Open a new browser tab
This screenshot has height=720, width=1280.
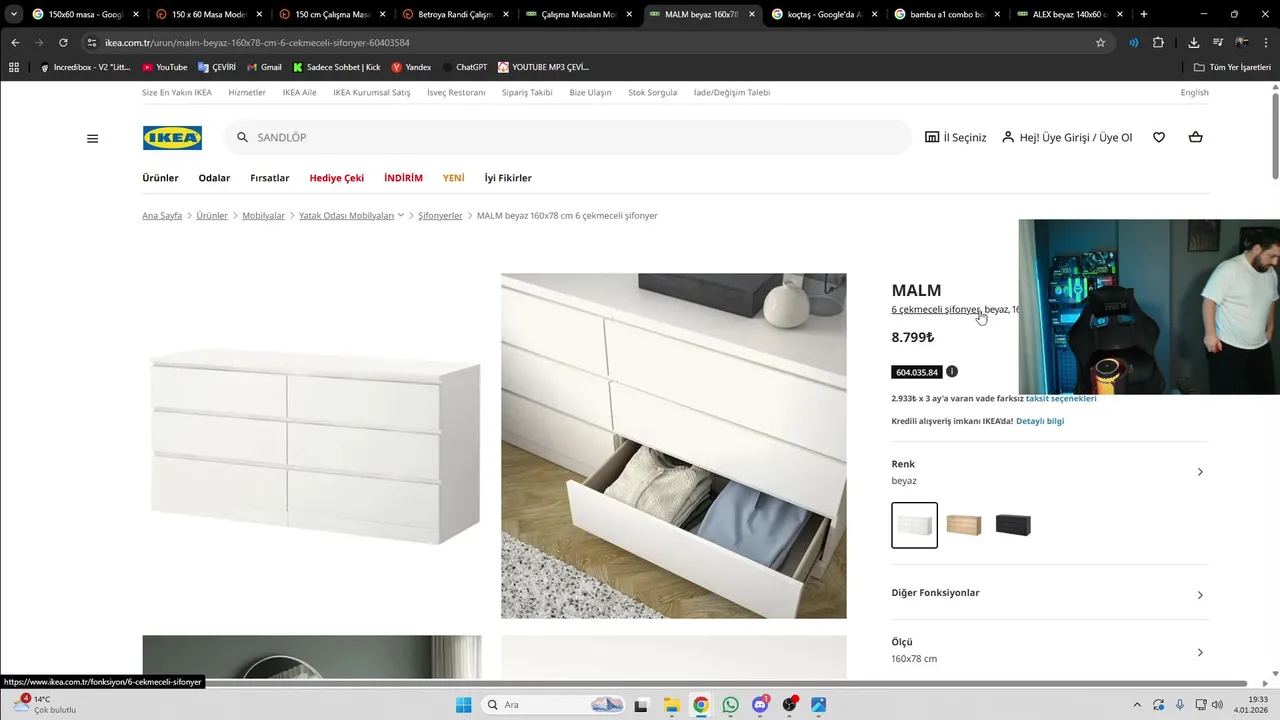(1144, 14)
